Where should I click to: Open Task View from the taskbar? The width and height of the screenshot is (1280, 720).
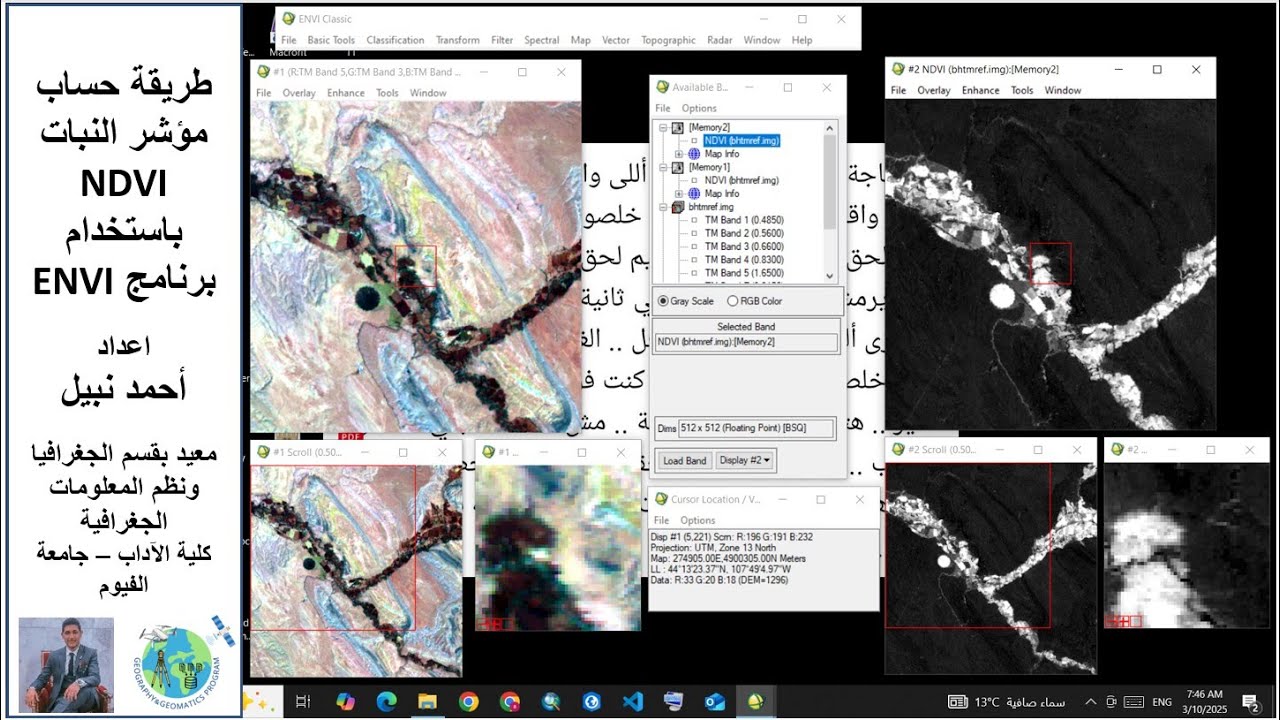304,701
